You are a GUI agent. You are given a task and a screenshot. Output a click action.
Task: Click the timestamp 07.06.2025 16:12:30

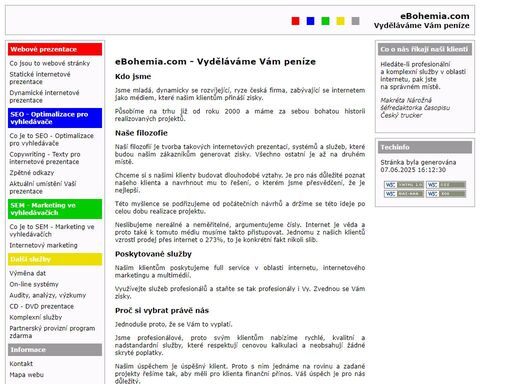(413, 170)
